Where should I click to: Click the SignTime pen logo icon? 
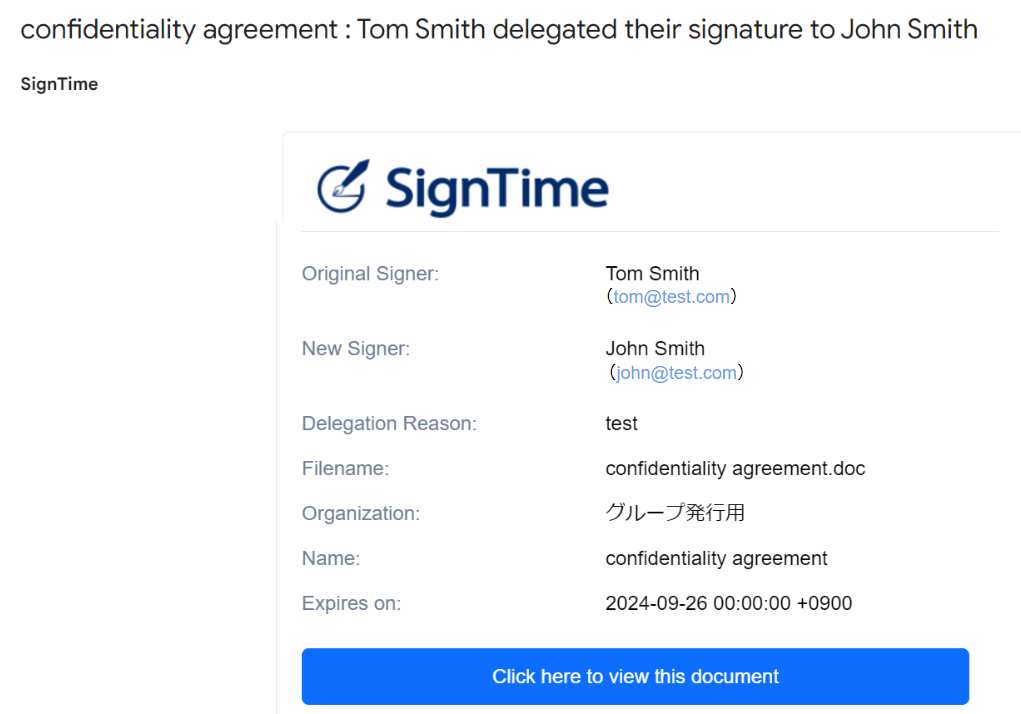point(343,186)
